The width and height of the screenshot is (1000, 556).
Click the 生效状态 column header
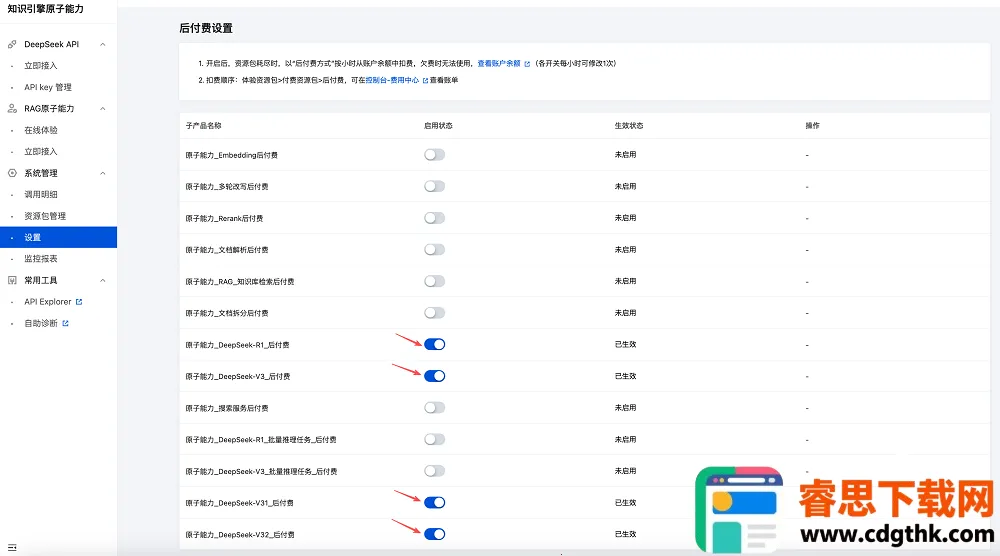tap(629, 126)
